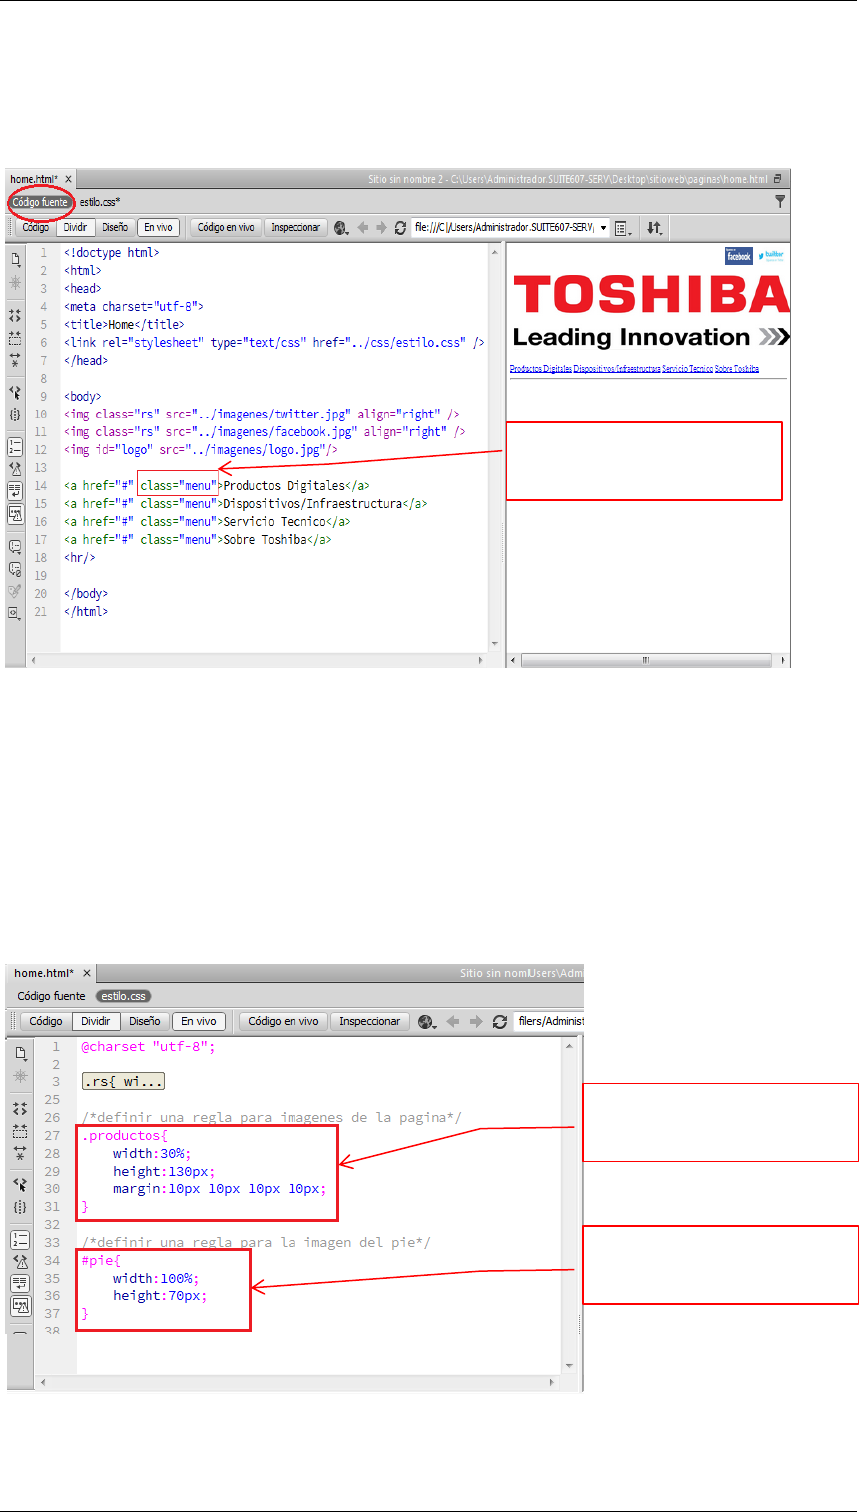Screen dimensions: 859x1512
Task: Recent snippets icon in upper window toolbar
Action: [15, 613]
